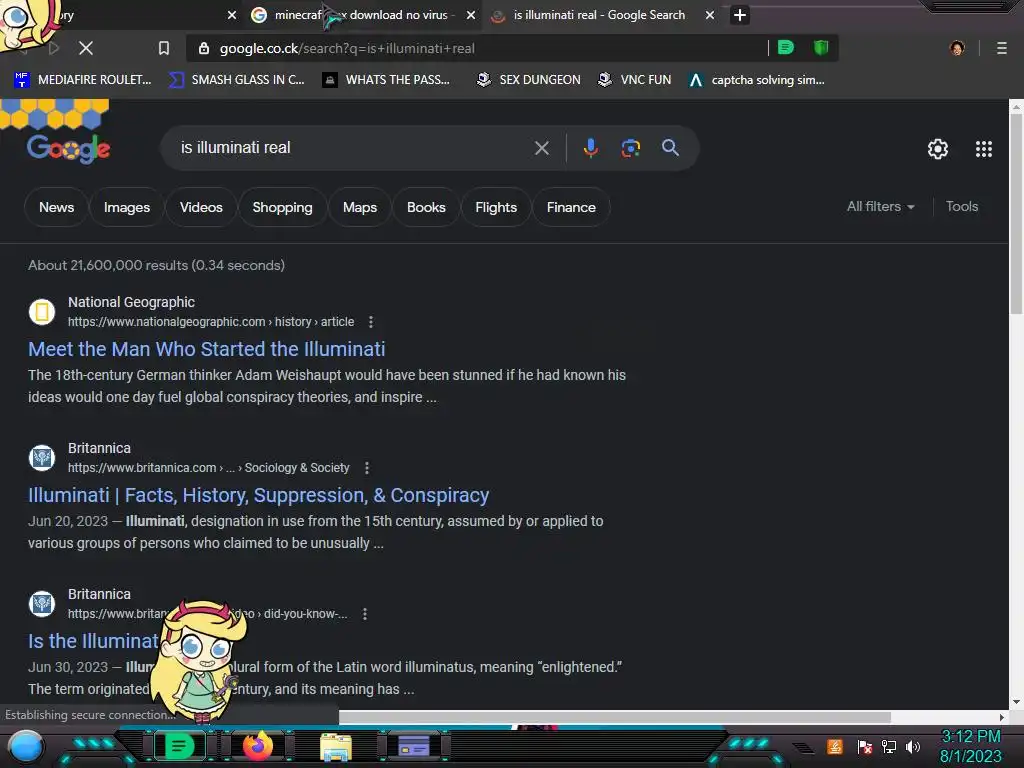Open the VNC FUN bookmark
The width and height of the screenshot is (1024, 768).
click(x=635, y=80)
